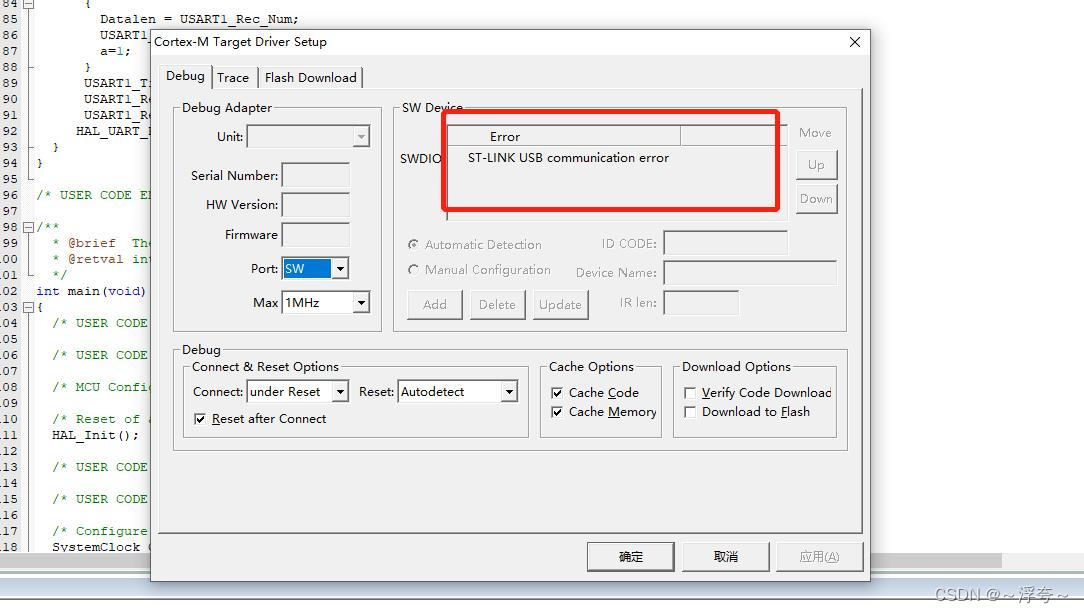Click 确定 to confirm the settings

point(630,556)
